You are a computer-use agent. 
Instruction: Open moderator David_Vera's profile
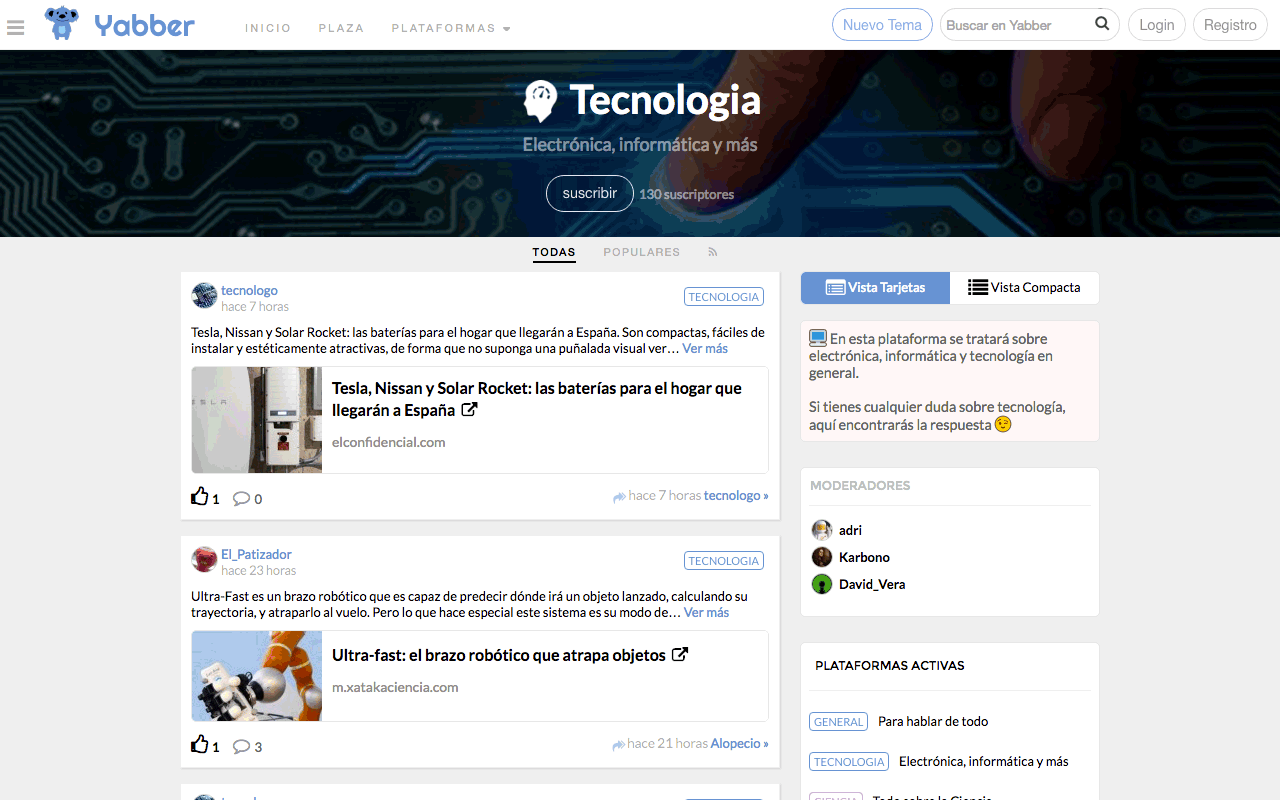click(872, 584)
